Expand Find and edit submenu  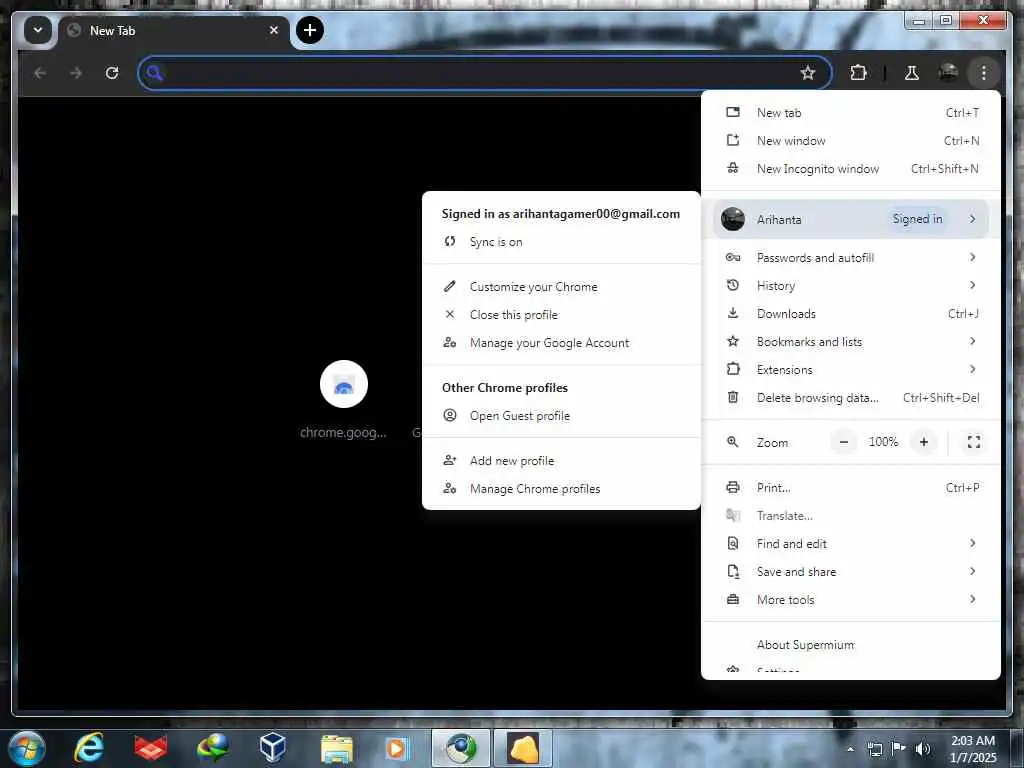click(x=851, y=543)
